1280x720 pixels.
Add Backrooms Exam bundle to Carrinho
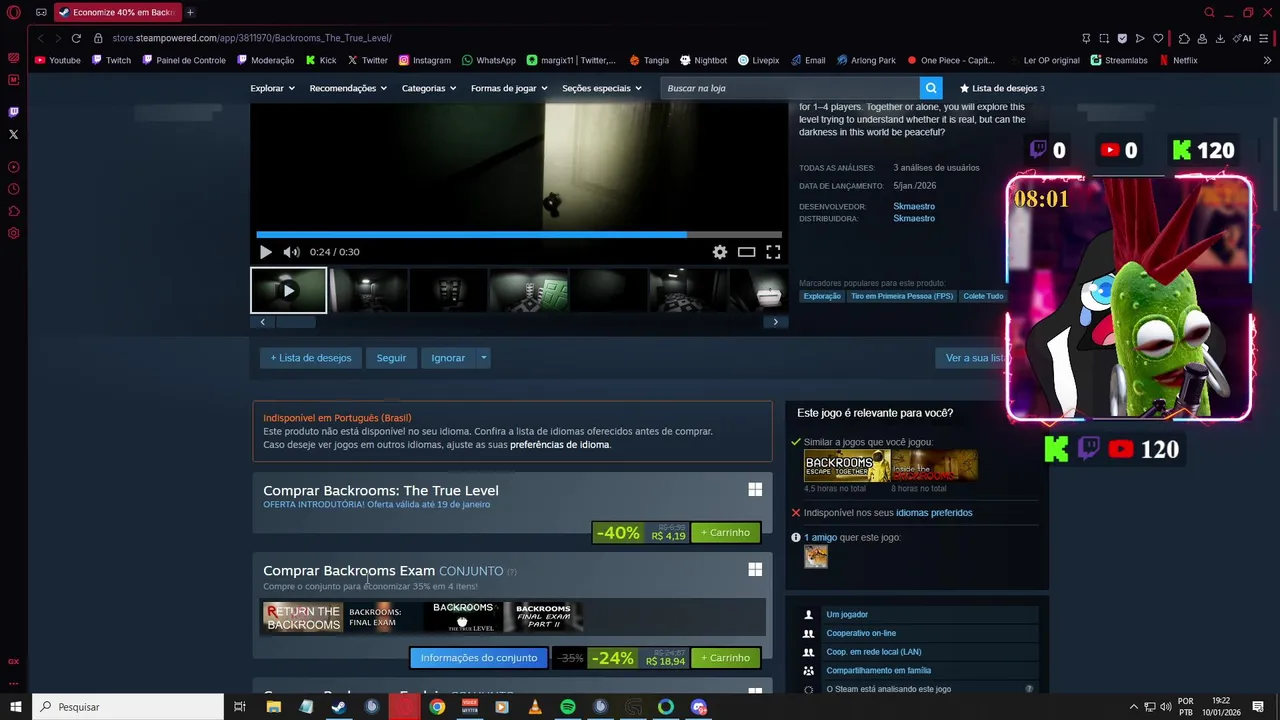[725, 658]
